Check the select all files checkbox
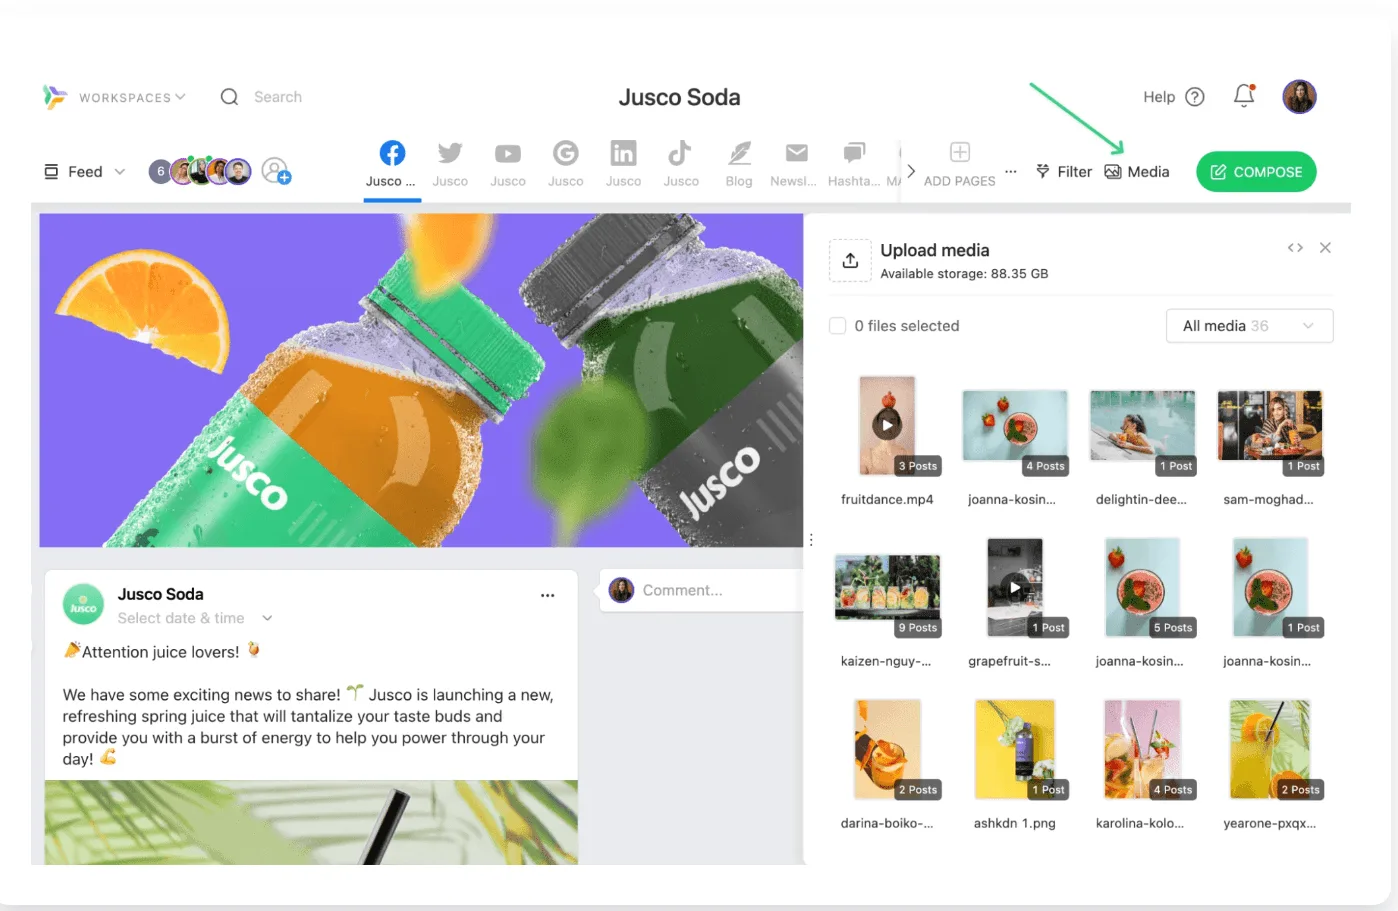Screen dimensions: 1398x911 tap(838, 326)
